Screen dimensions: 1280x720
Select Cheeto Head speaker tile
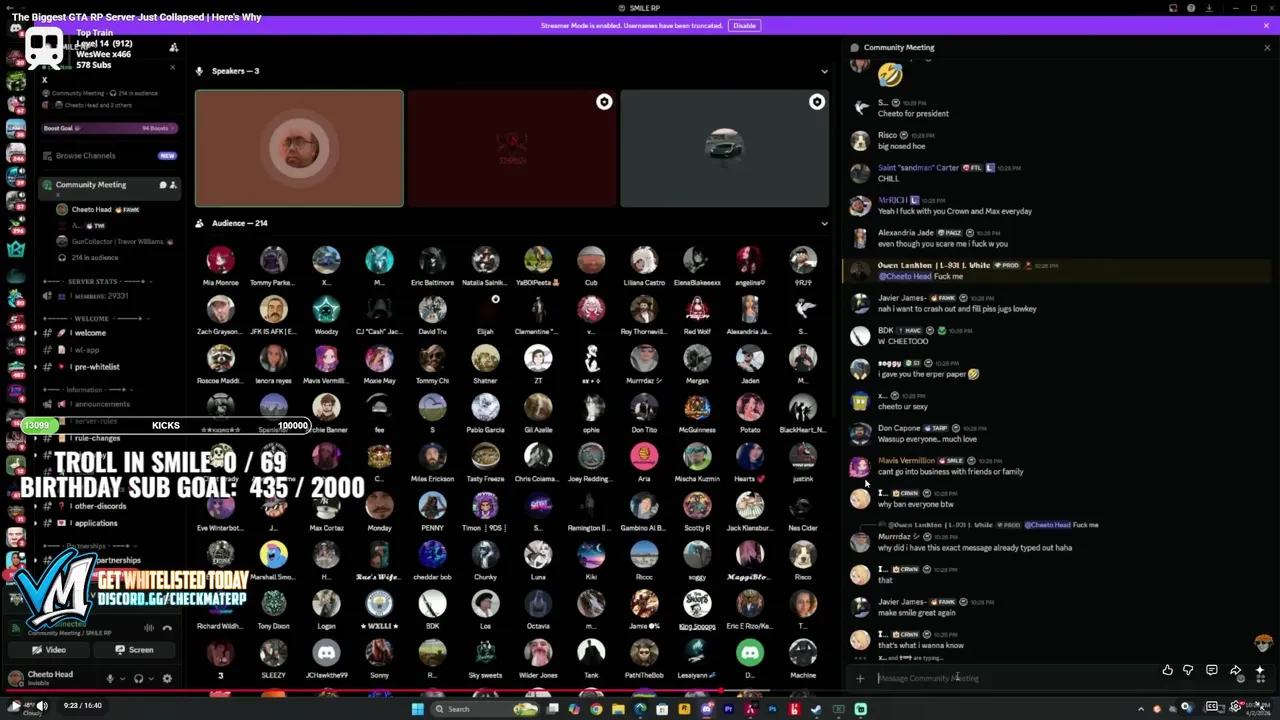[299, 149]
